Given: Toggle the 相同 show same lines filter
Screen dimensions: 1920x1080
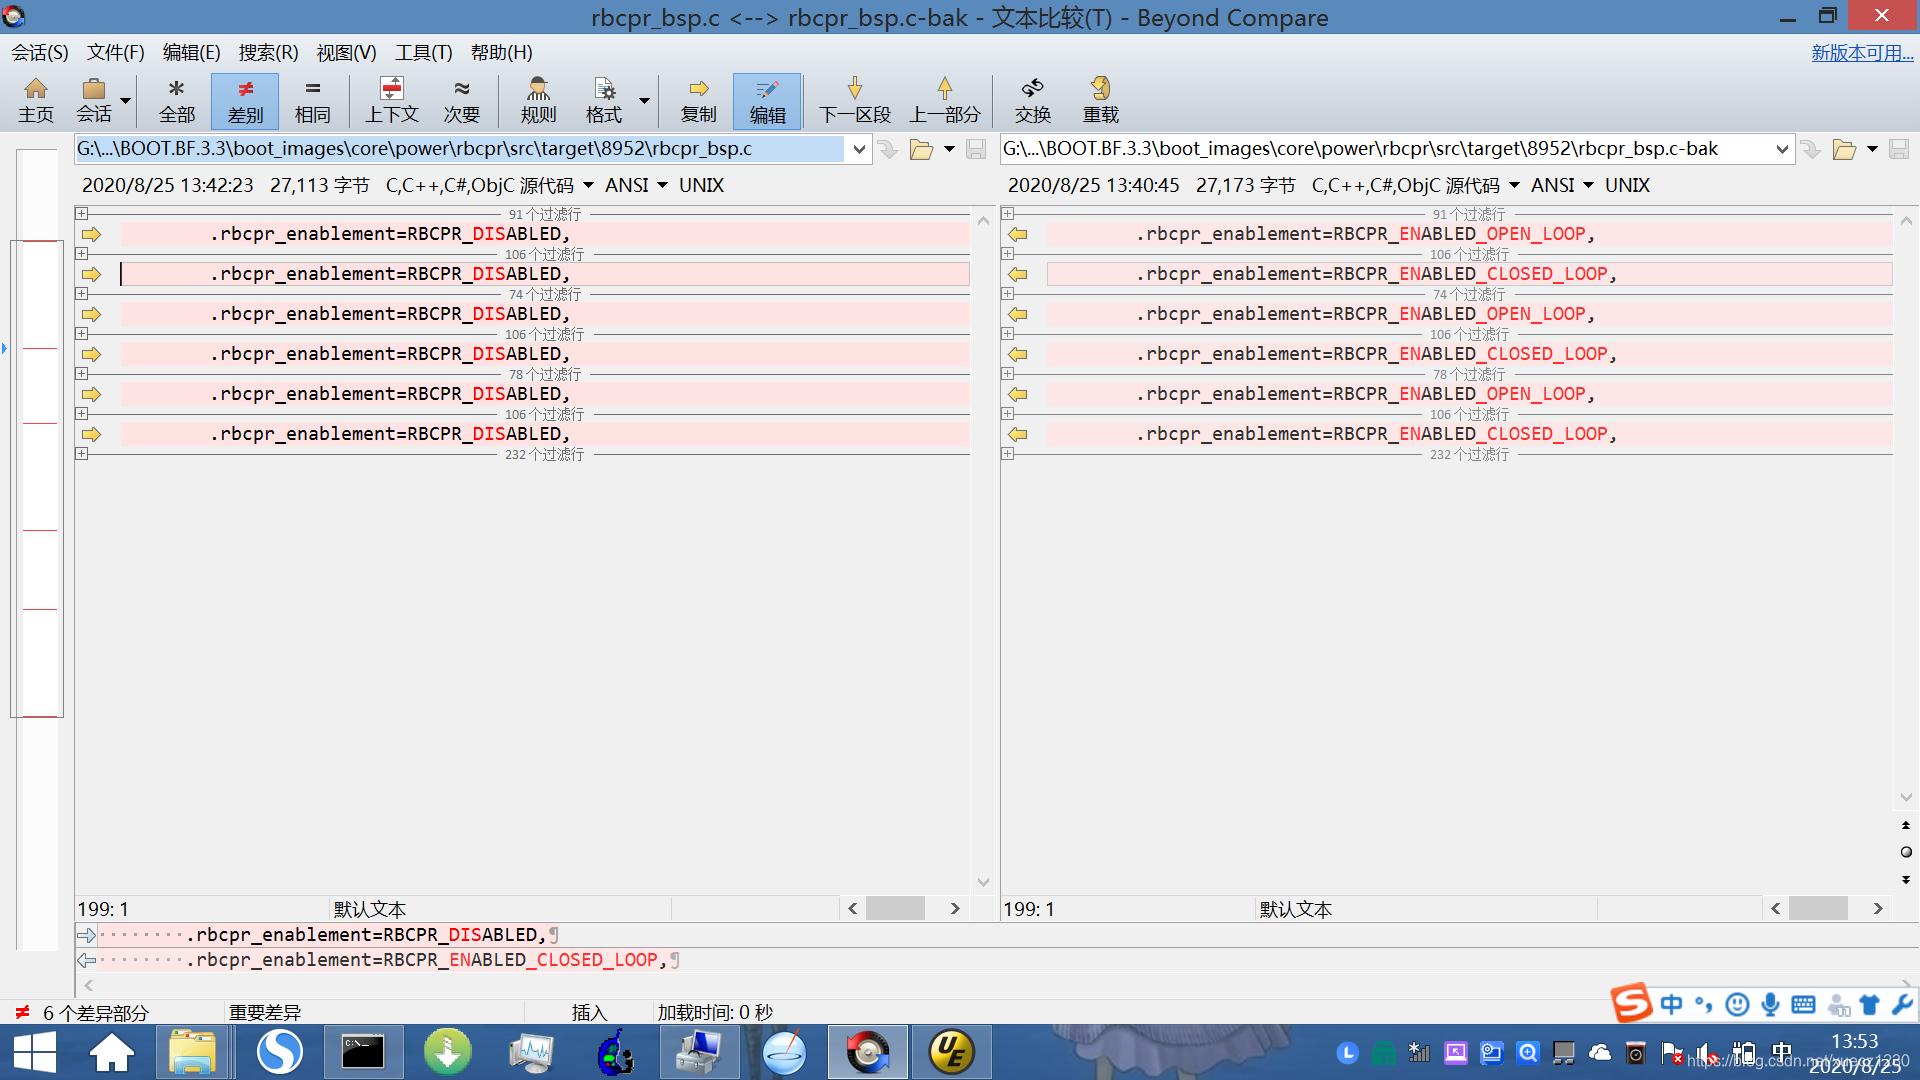Looking at the screenshot, I should 312,100.
